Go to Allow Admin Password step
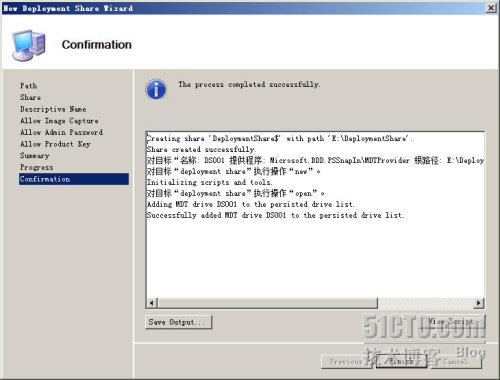500x380 pixels. pyautogui.click(x=61, y=132)
